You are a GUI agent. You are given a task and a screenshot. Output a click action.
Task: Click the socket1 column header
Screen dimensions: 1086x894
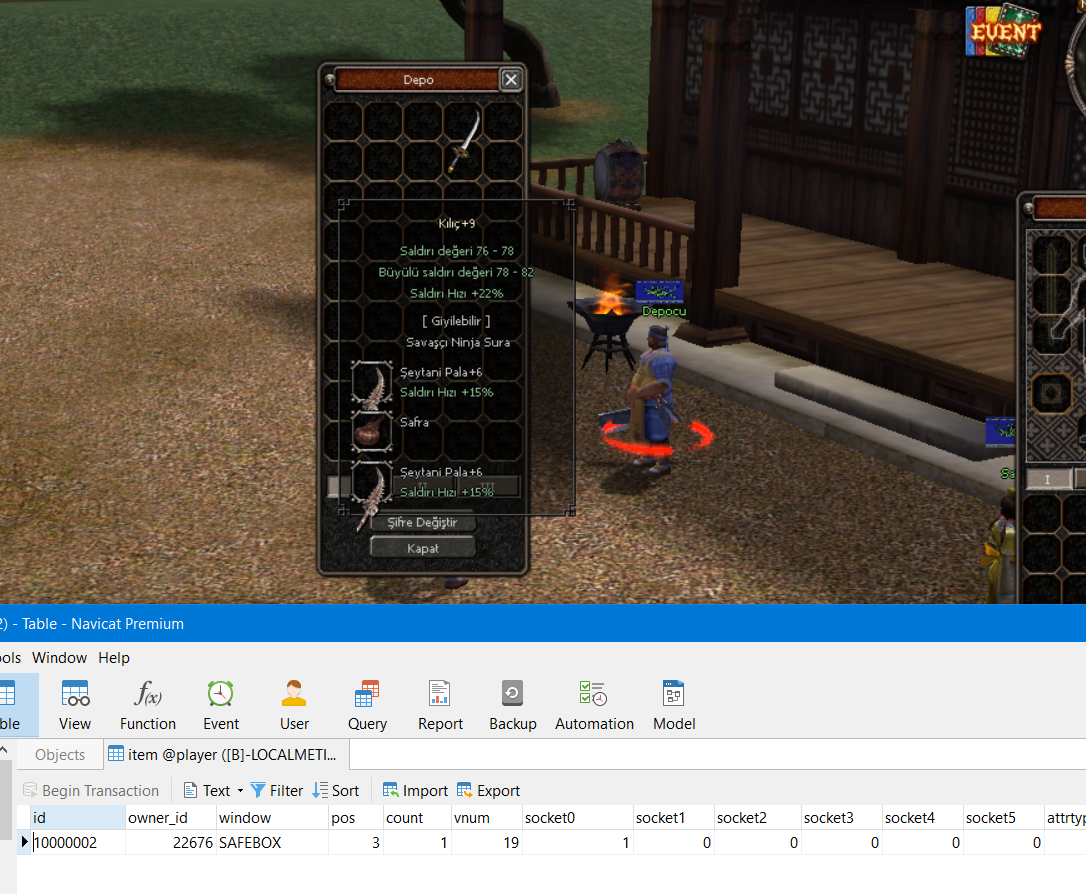click(x=673, y=818)
